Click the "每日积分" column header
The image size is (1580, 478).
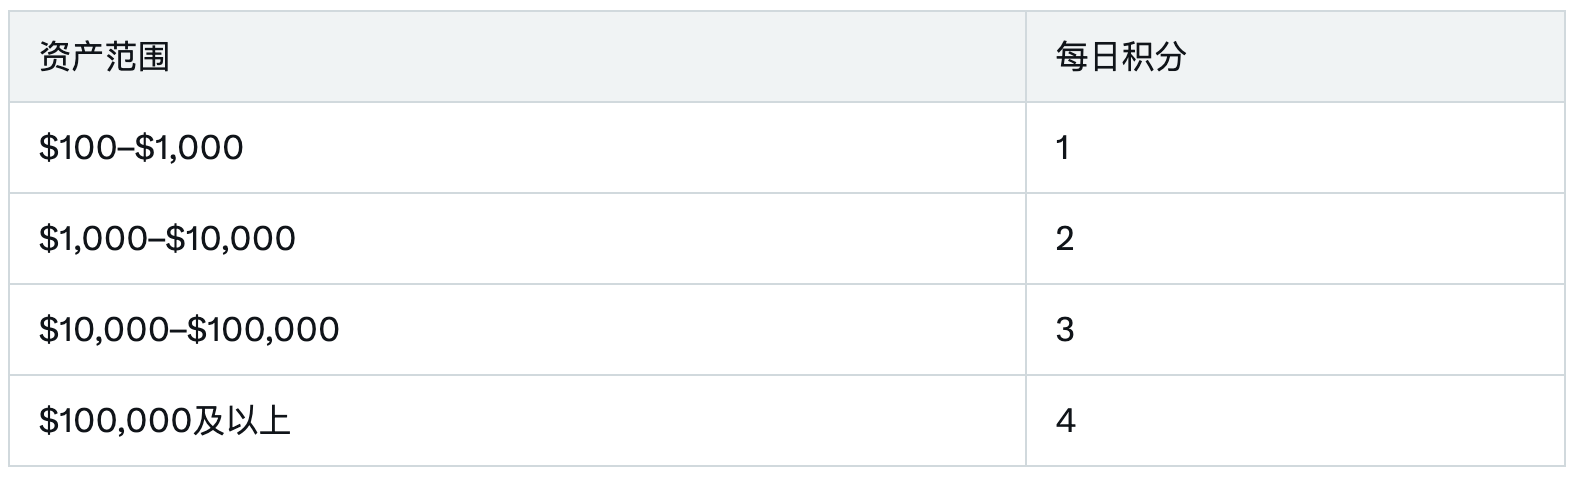tap(1120, 57)
